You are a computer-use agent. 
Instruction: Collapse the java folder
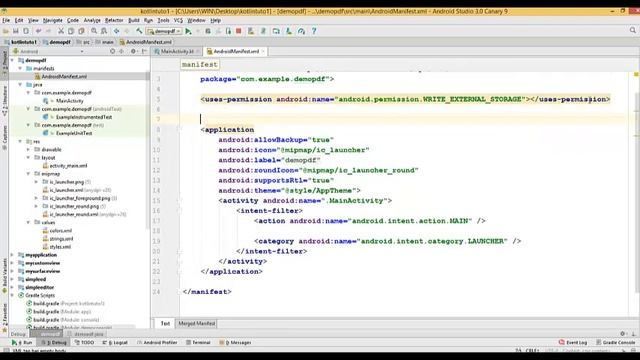[20, 84]
